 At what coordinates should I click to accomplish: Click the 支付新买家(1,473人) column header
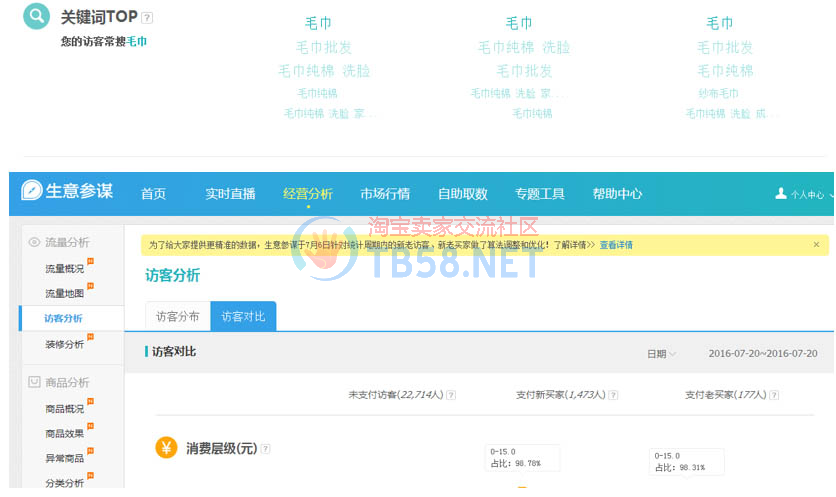(x=561, y=395)
